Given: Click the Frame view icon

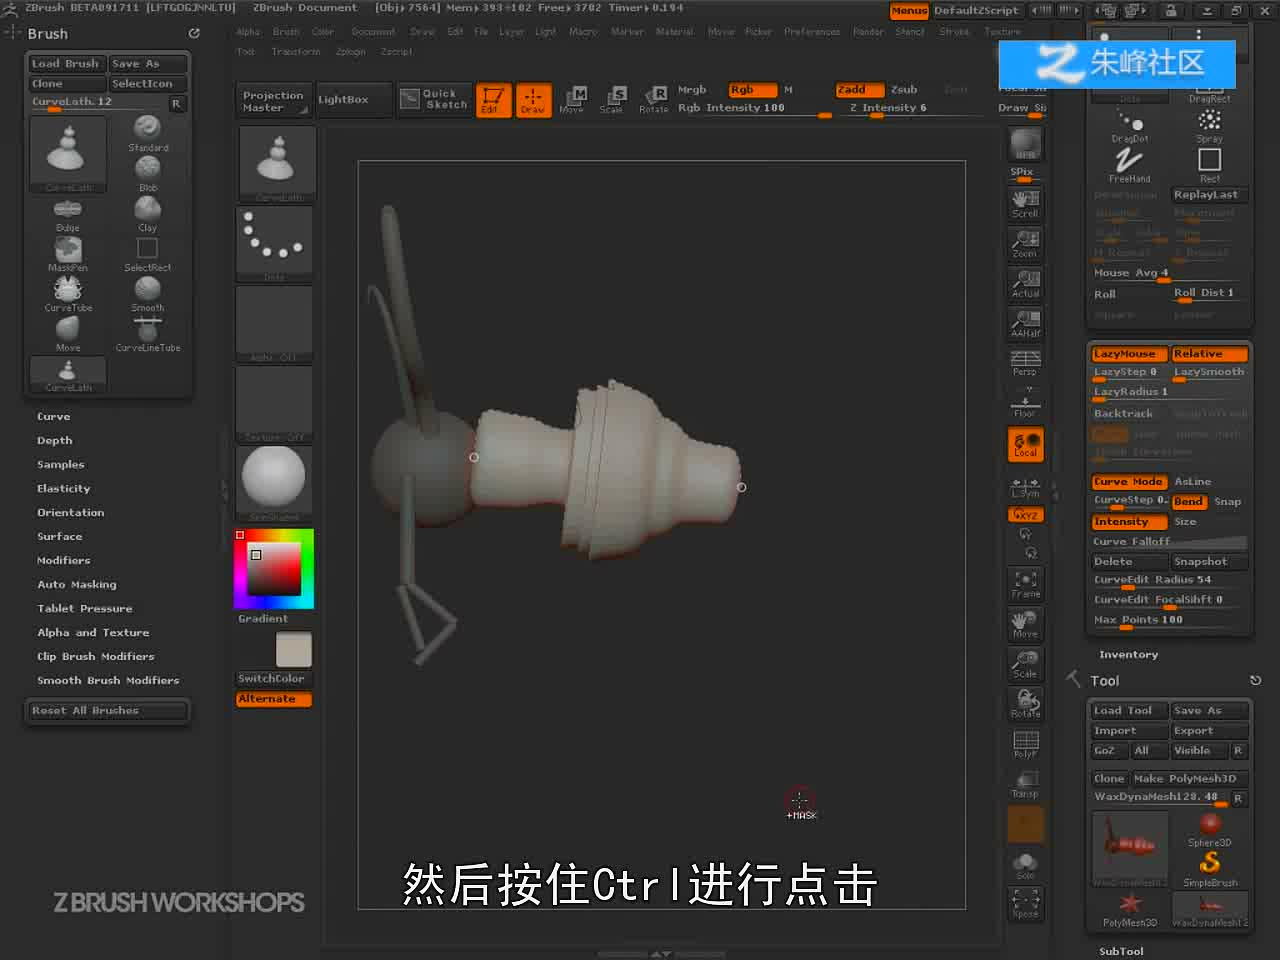Looking at the screenshot, I should point(1025,584).
